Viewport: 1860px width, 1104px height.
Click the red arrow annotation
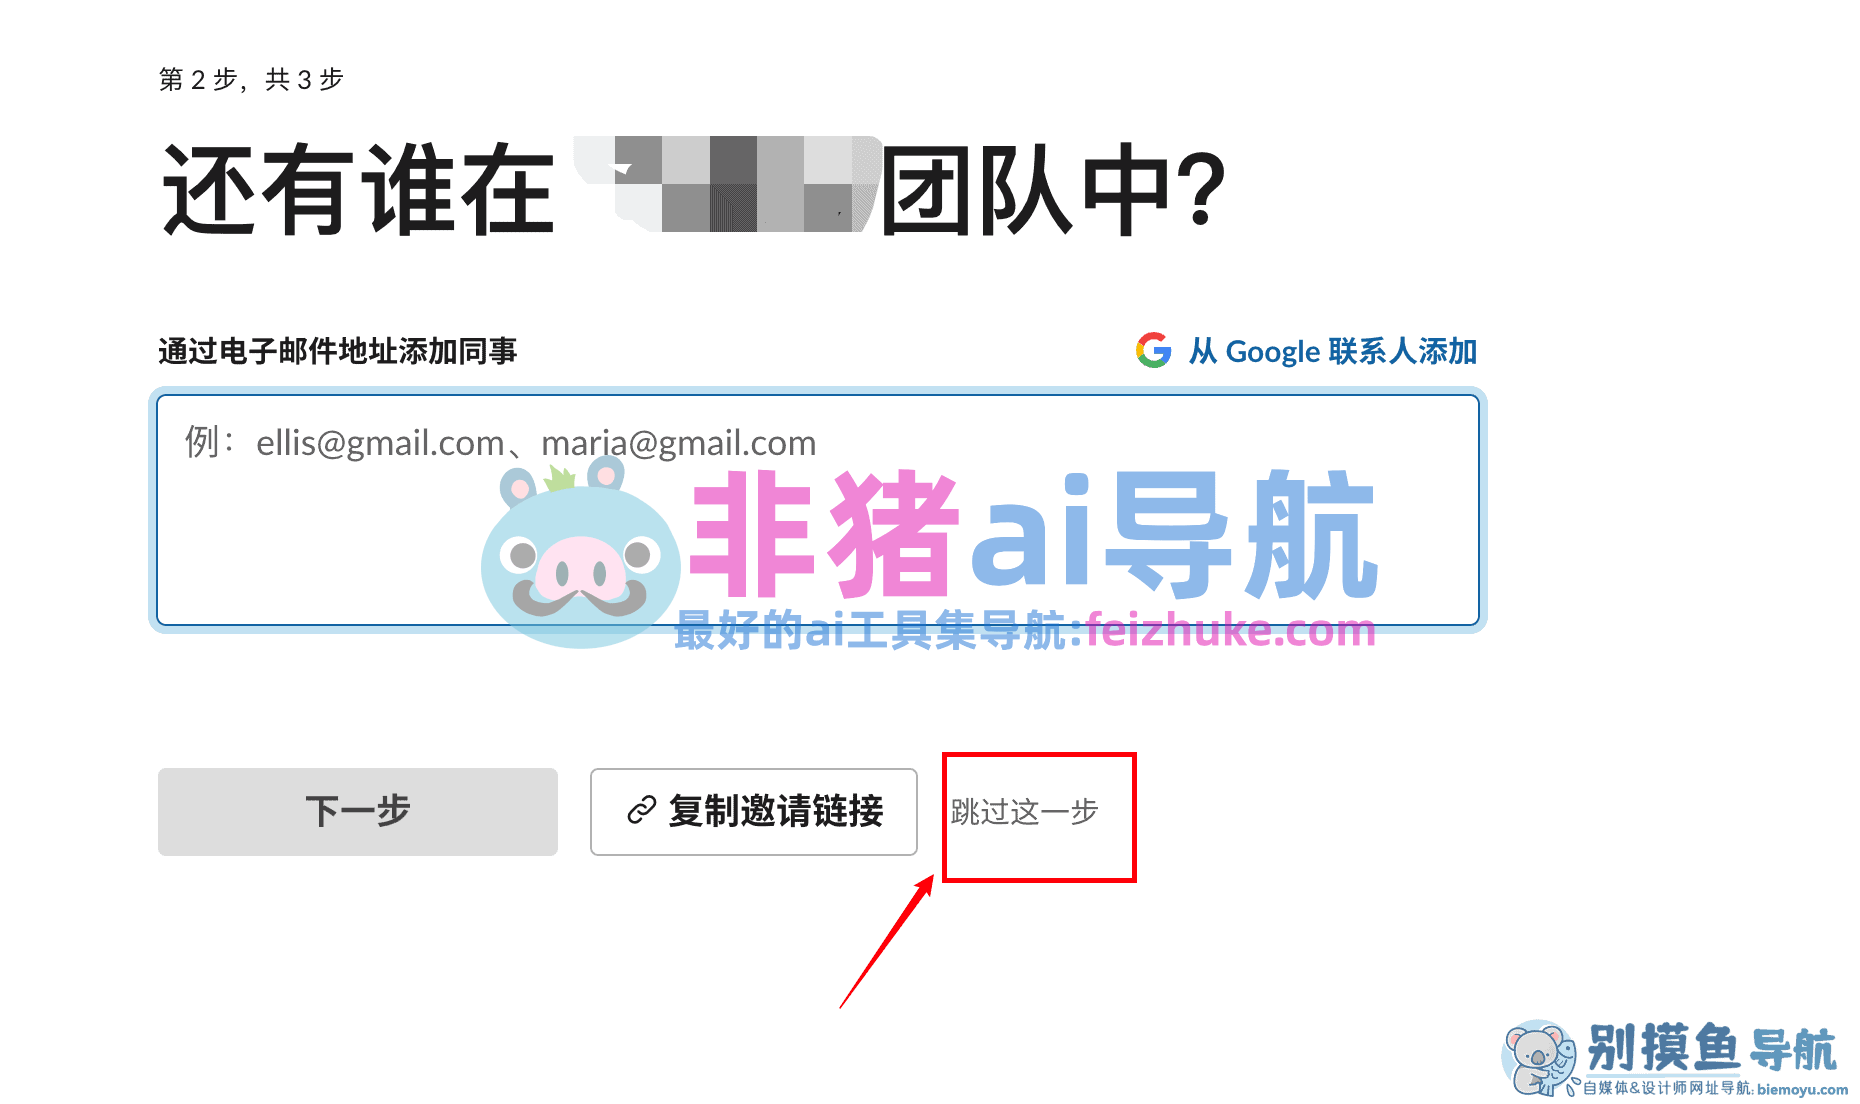[887, 942]
